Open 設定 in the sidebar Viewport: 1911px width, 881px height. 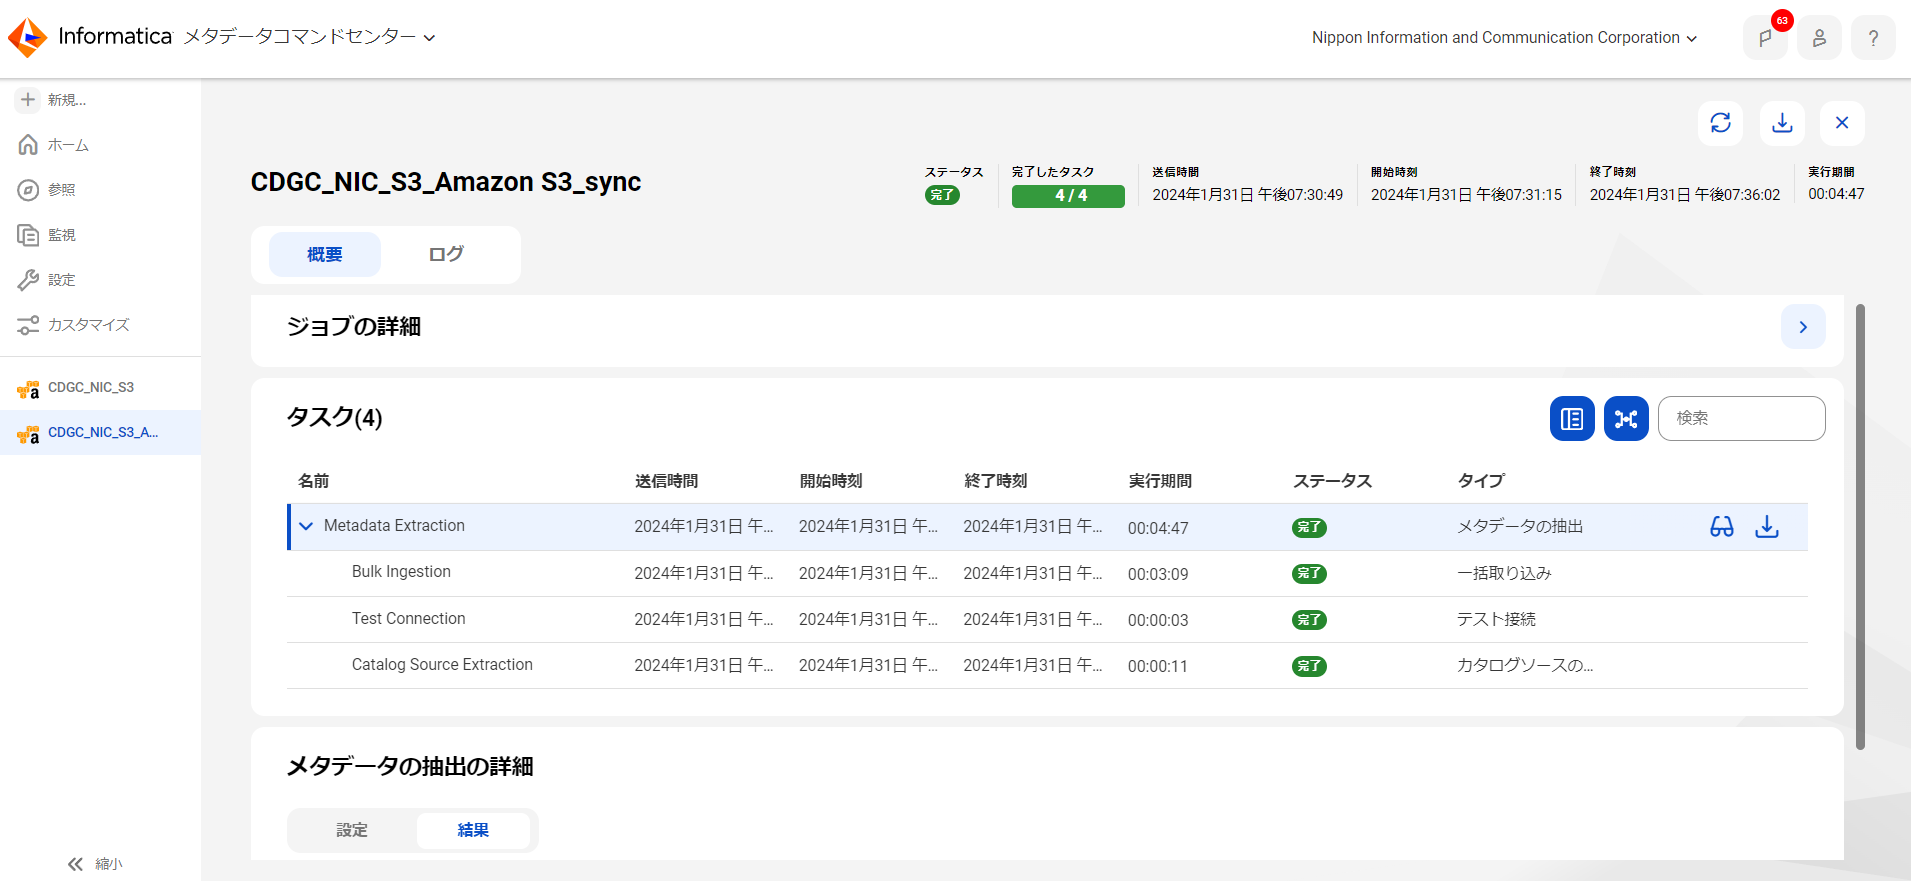point(47,280)
